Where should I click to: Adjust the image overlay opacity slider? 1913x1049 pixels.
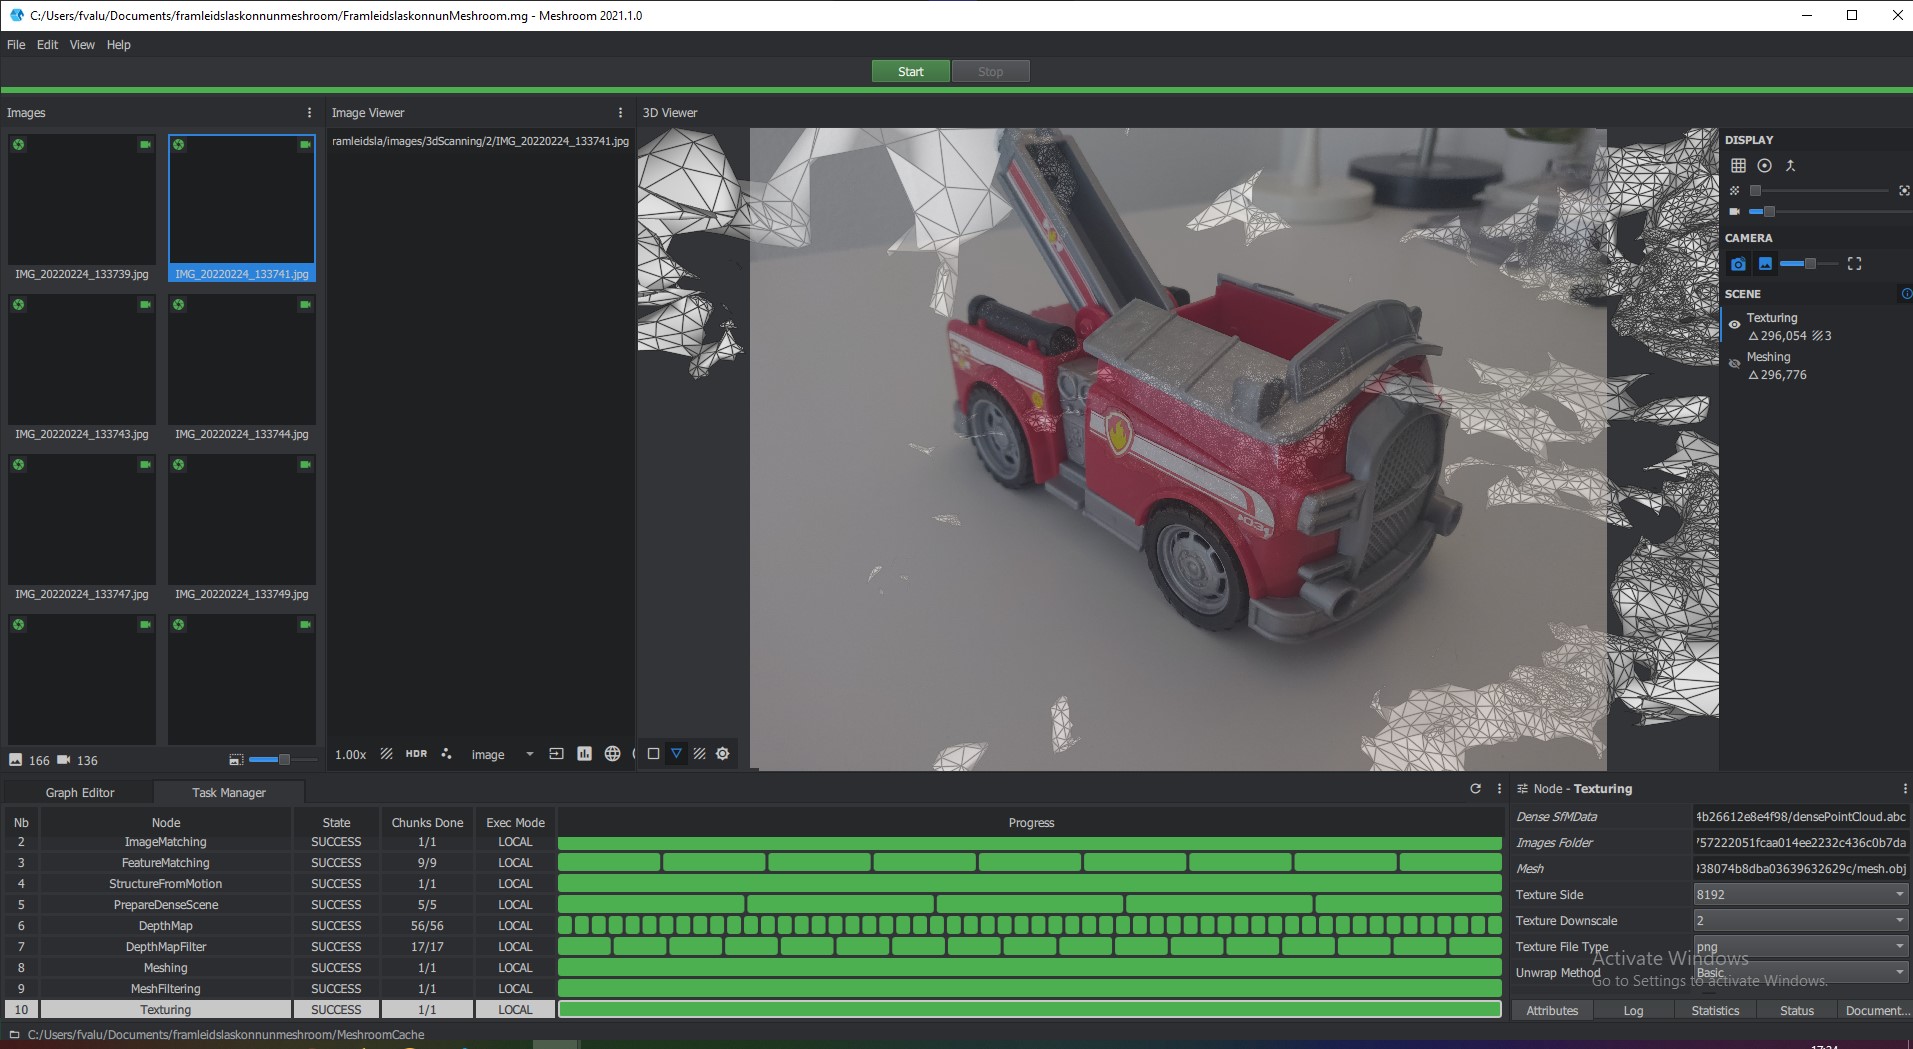[1808, 264]
